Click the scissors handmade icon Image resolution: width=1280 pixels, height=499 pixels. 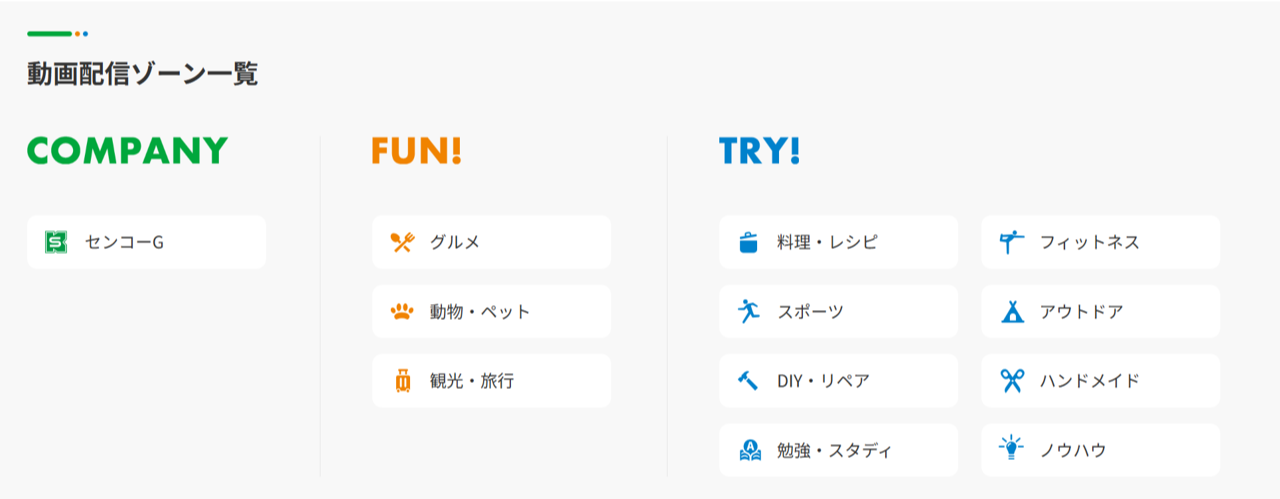click(x=1012, y=381)
